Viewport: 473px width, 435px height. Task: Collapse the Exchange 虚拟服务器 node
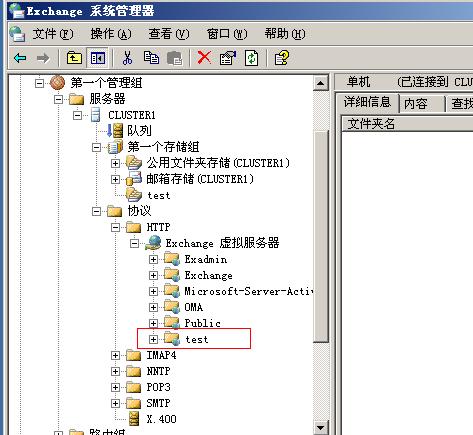(x=134, y=243)
